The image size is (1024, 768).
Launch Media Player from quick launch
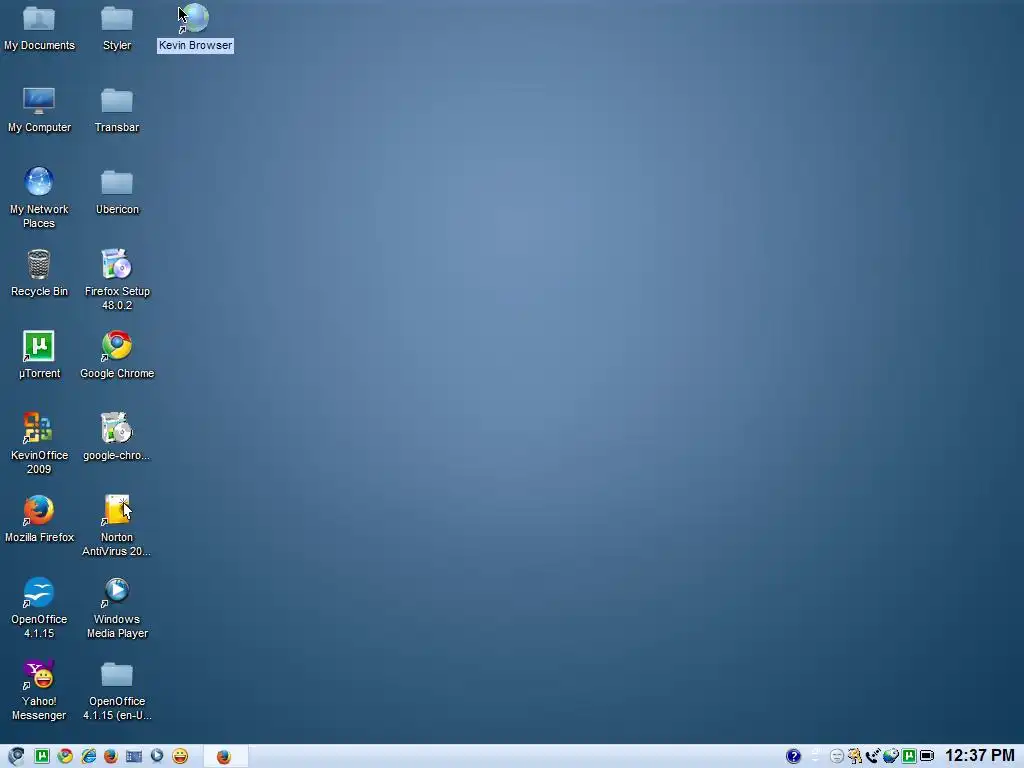[x=157, y=756]
